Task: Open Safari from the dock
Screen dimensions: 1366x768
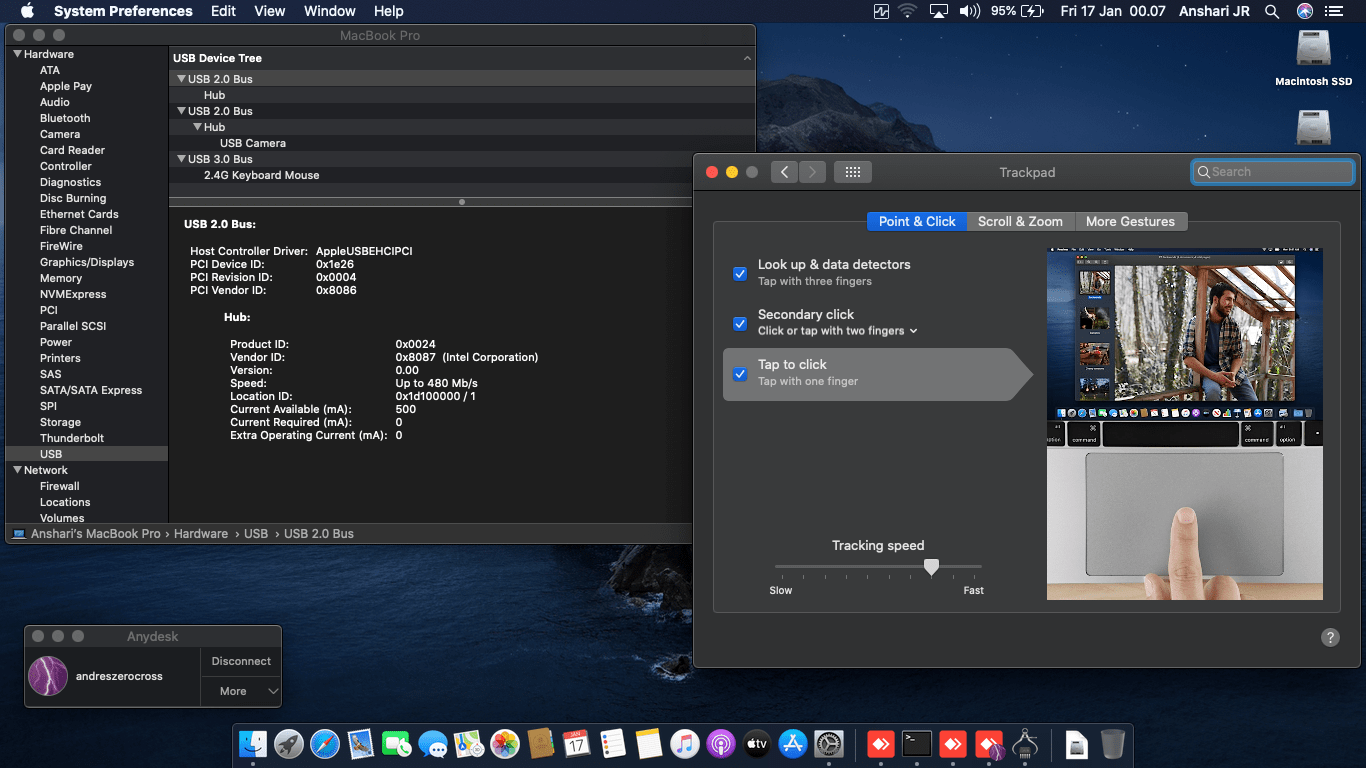Action: tap(325, 744)
